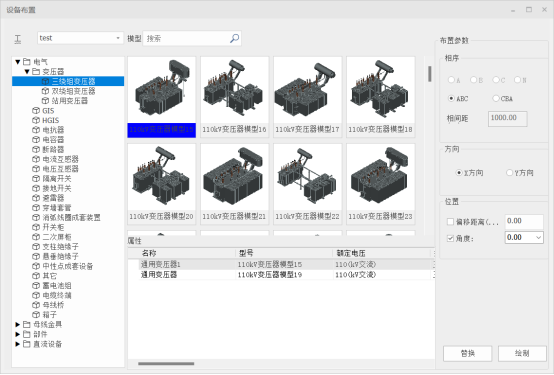Viewport: 554px width, 375px height.
Task: Select thumbnail 110kV变压器模型21
Action: (x=235, y=184)
